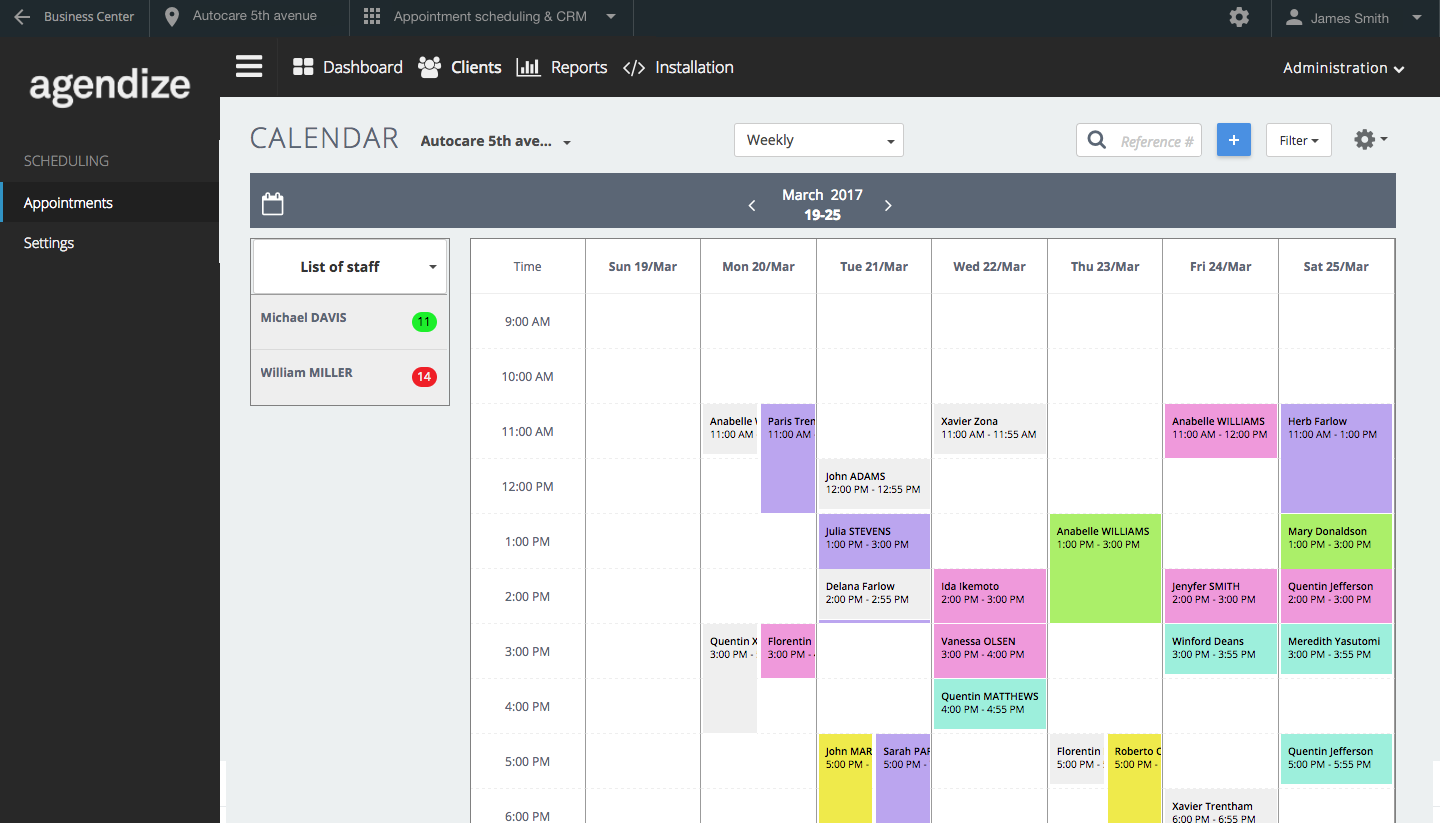Click the top bar settings gear
The image size is (1440, 823).
1239,17
